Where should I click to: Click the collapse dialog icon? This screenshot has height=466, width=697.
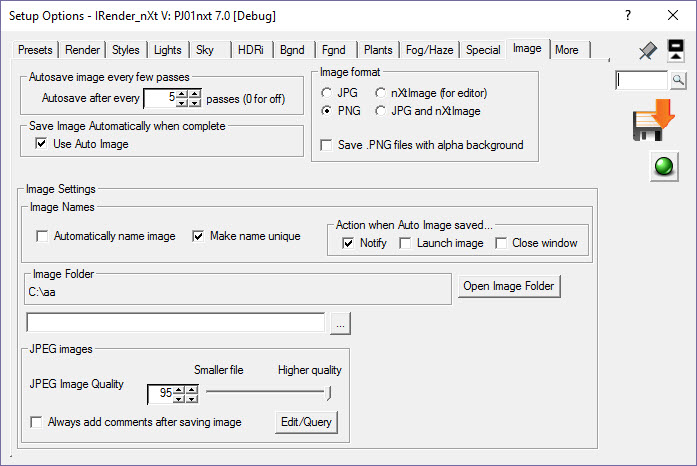coord(676,51)
